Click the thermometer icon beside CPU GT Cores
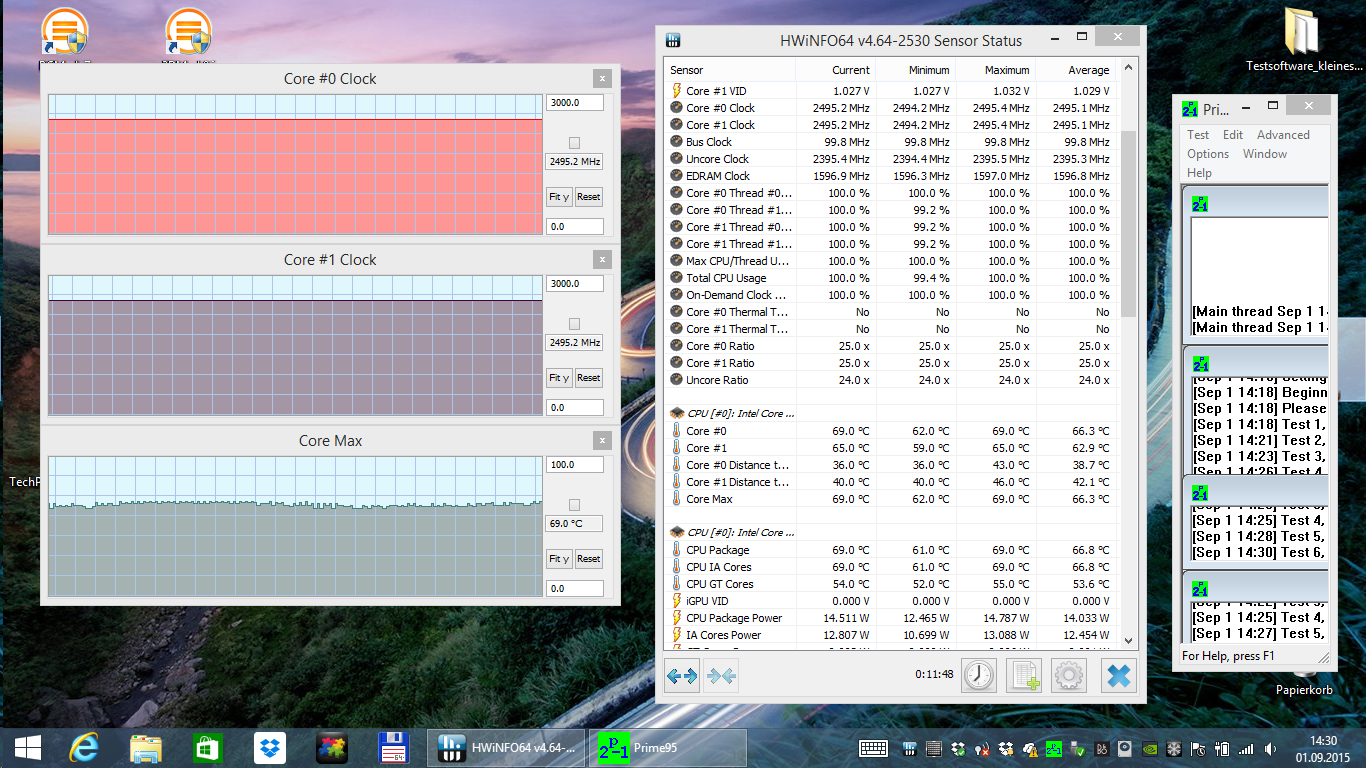This screenshot has height=768, width=1366. 676,584
